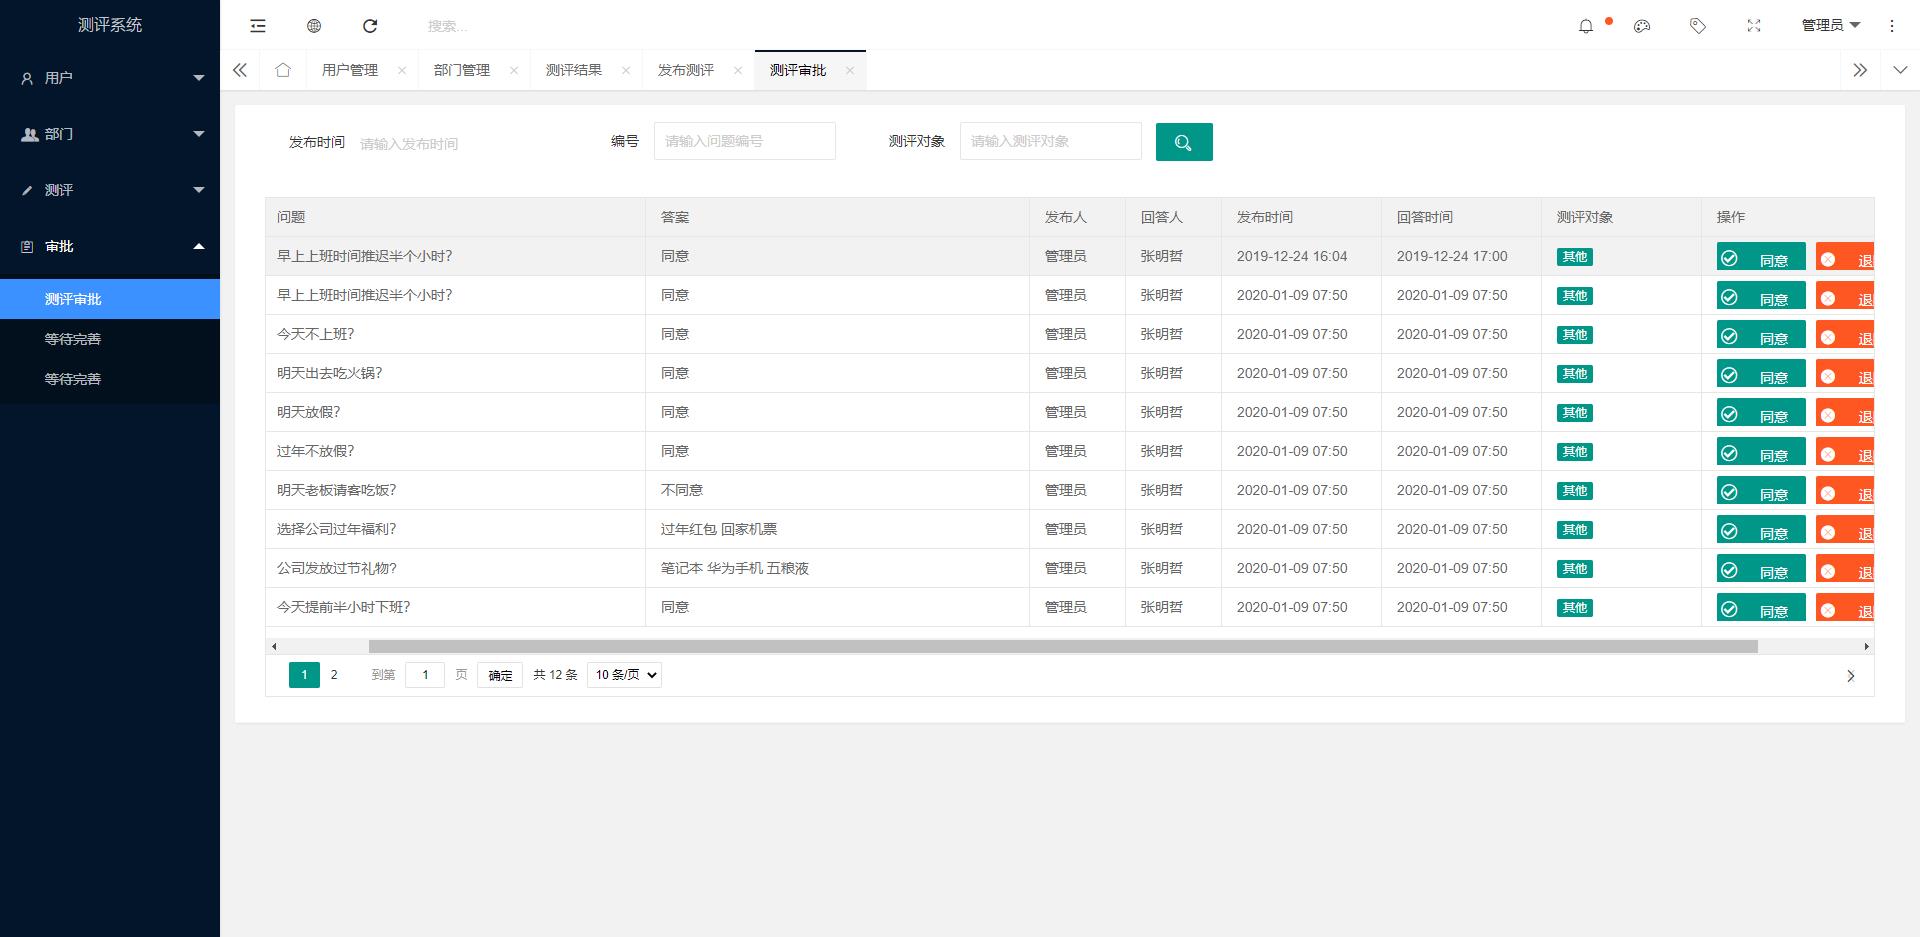Reject 公司发放过节礼物? with orange button
Viewport: 1920px width, 937px height.
pyautogui.click(x=1845, y=570)
